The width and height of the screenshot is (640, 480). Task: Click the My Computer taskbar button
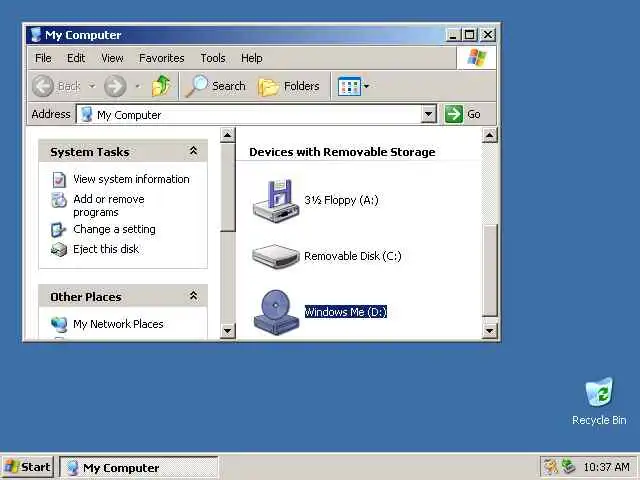point(139,467)
